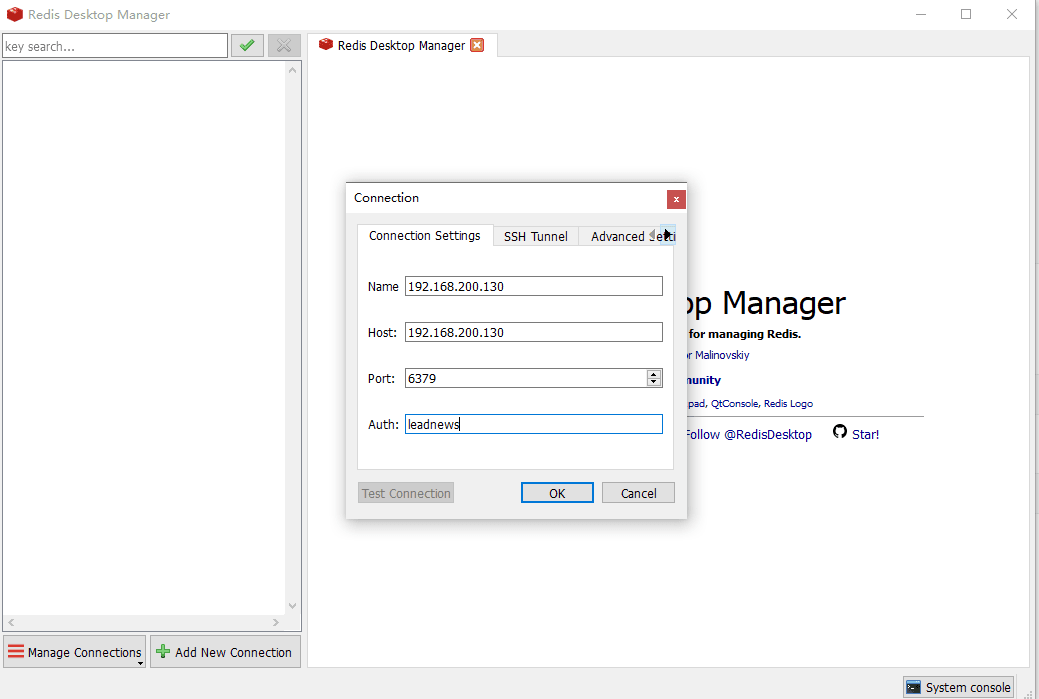The image size is (1039, 699).
Task: Click the gray X clear search button
Action: [x=285, y=45]
